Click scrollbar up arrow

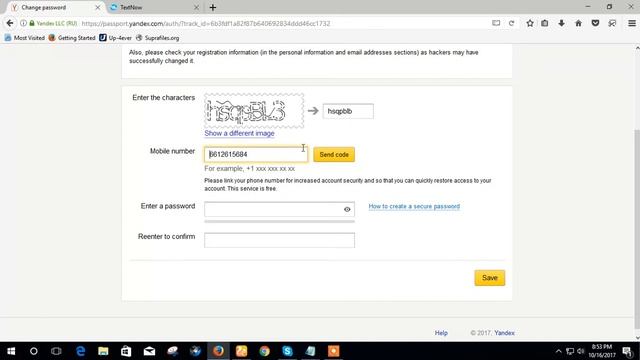(637, 48)
